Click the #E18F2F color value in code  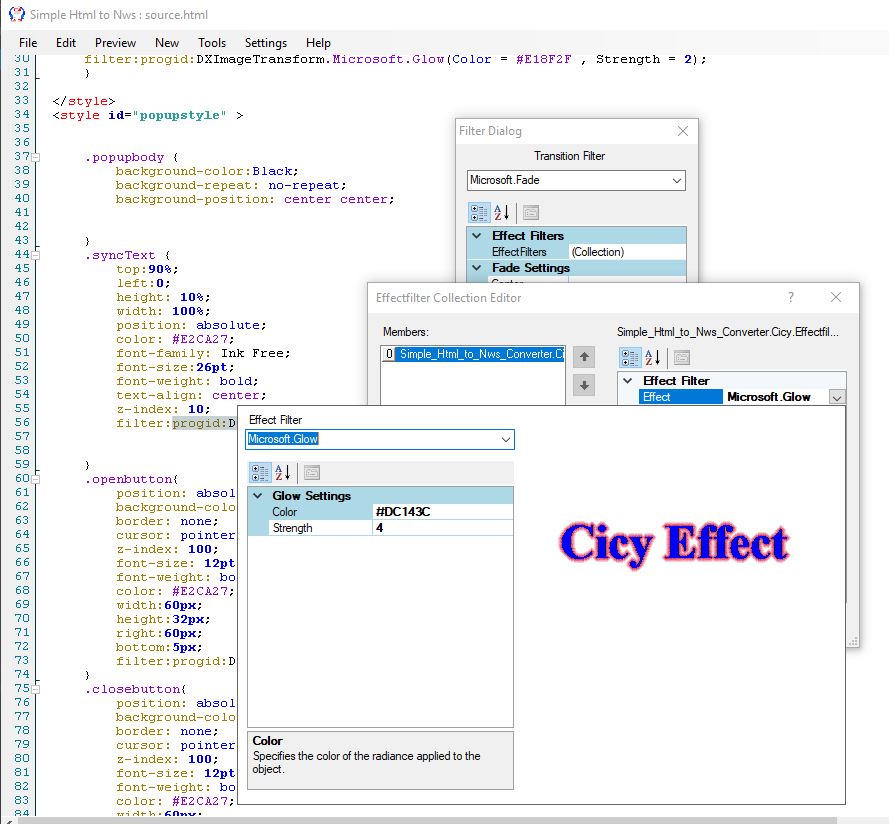[x=544, y=59]
